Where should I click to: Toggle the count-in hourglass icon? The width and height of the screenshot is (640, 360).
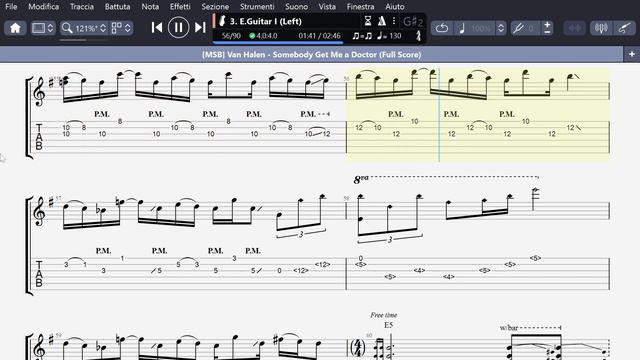pos(368,21)
